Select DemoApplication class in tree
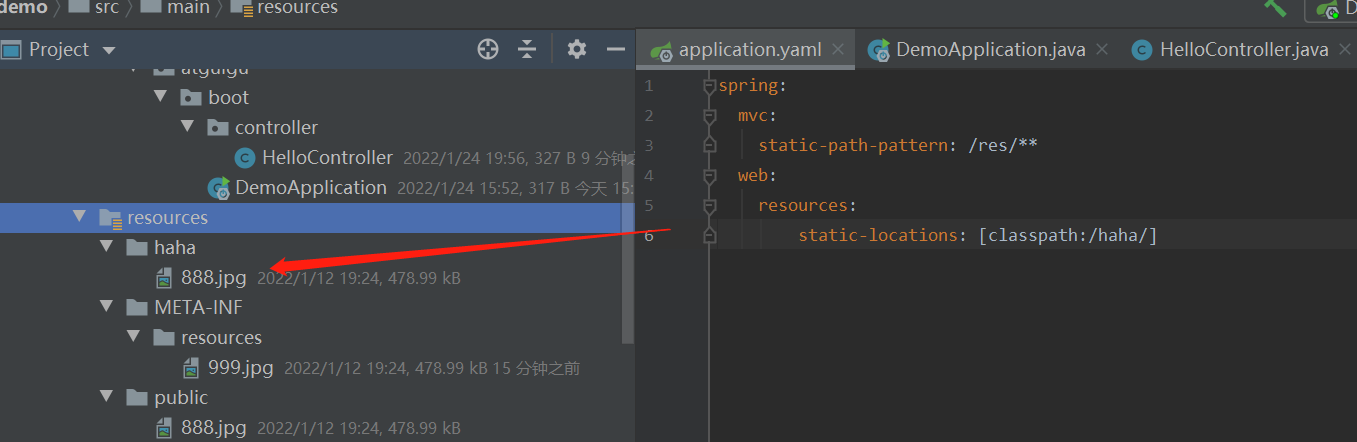Viewport: 1357px width, 442px height. click(310, 187)
